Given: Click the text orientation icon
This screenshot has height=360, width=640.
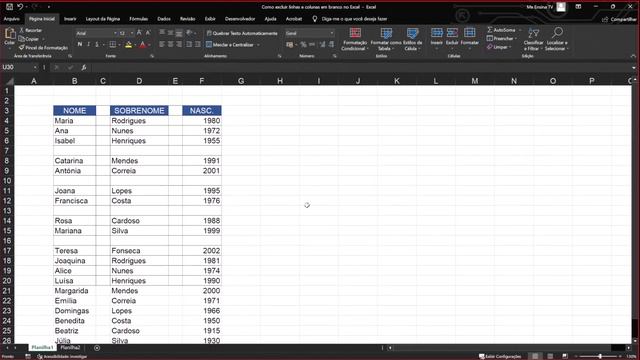Looking at the screenshot, I should click(x=189, y=33).
